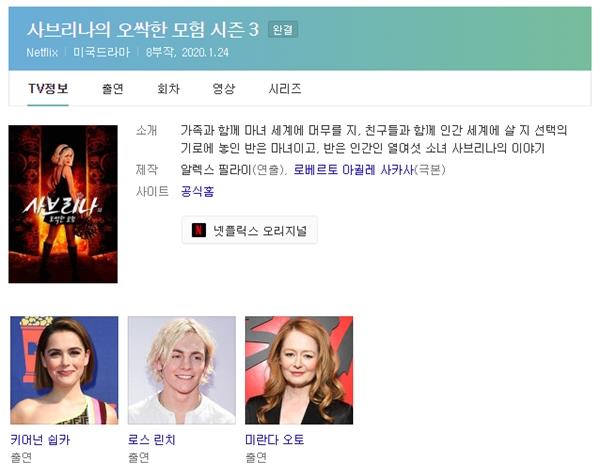Open the 회차 tab

click(x=168, y=89)
